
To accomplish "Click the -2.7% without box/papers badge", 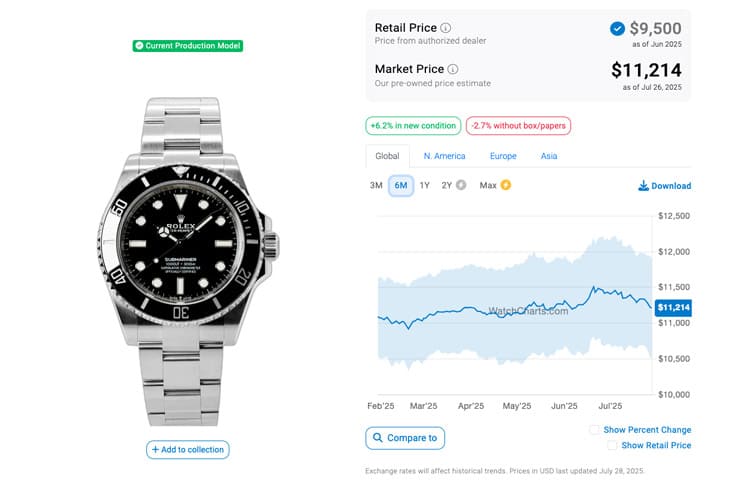I will 518,126.
